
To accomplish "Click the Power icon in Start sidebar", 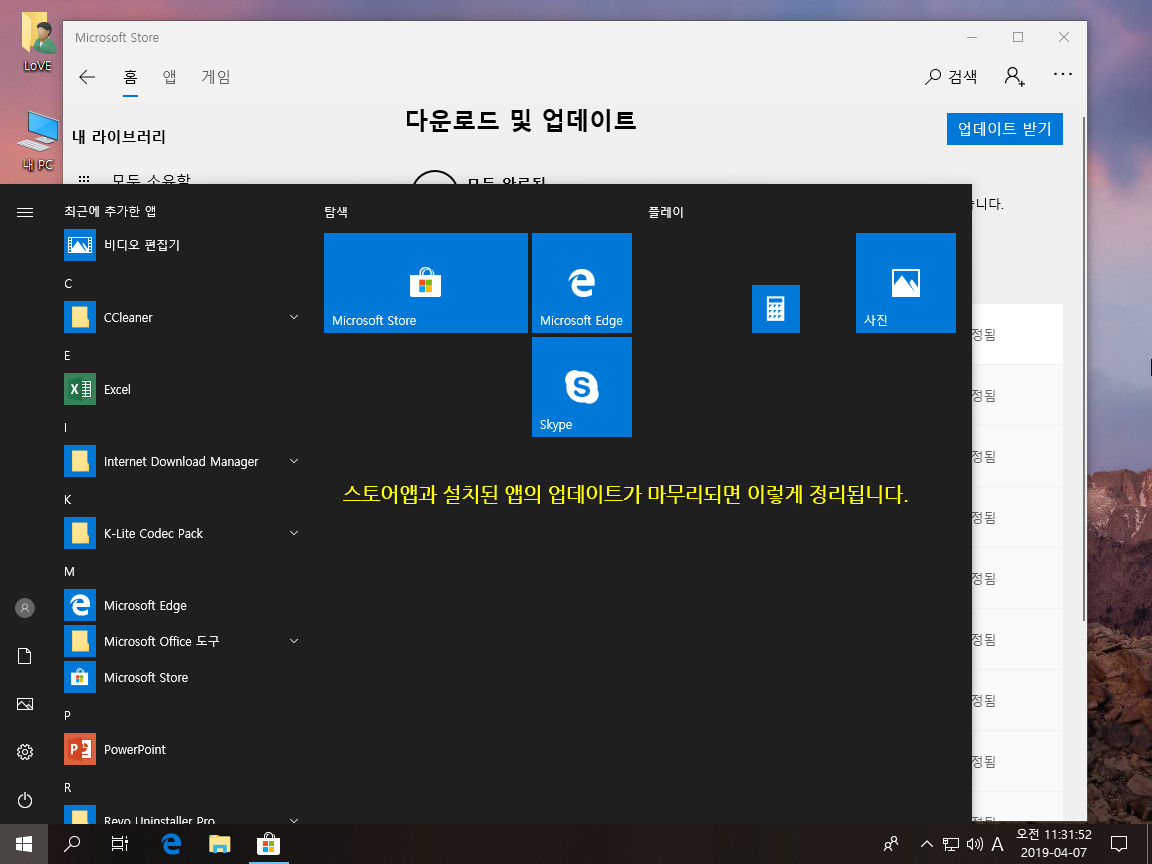I will point(25,800).
